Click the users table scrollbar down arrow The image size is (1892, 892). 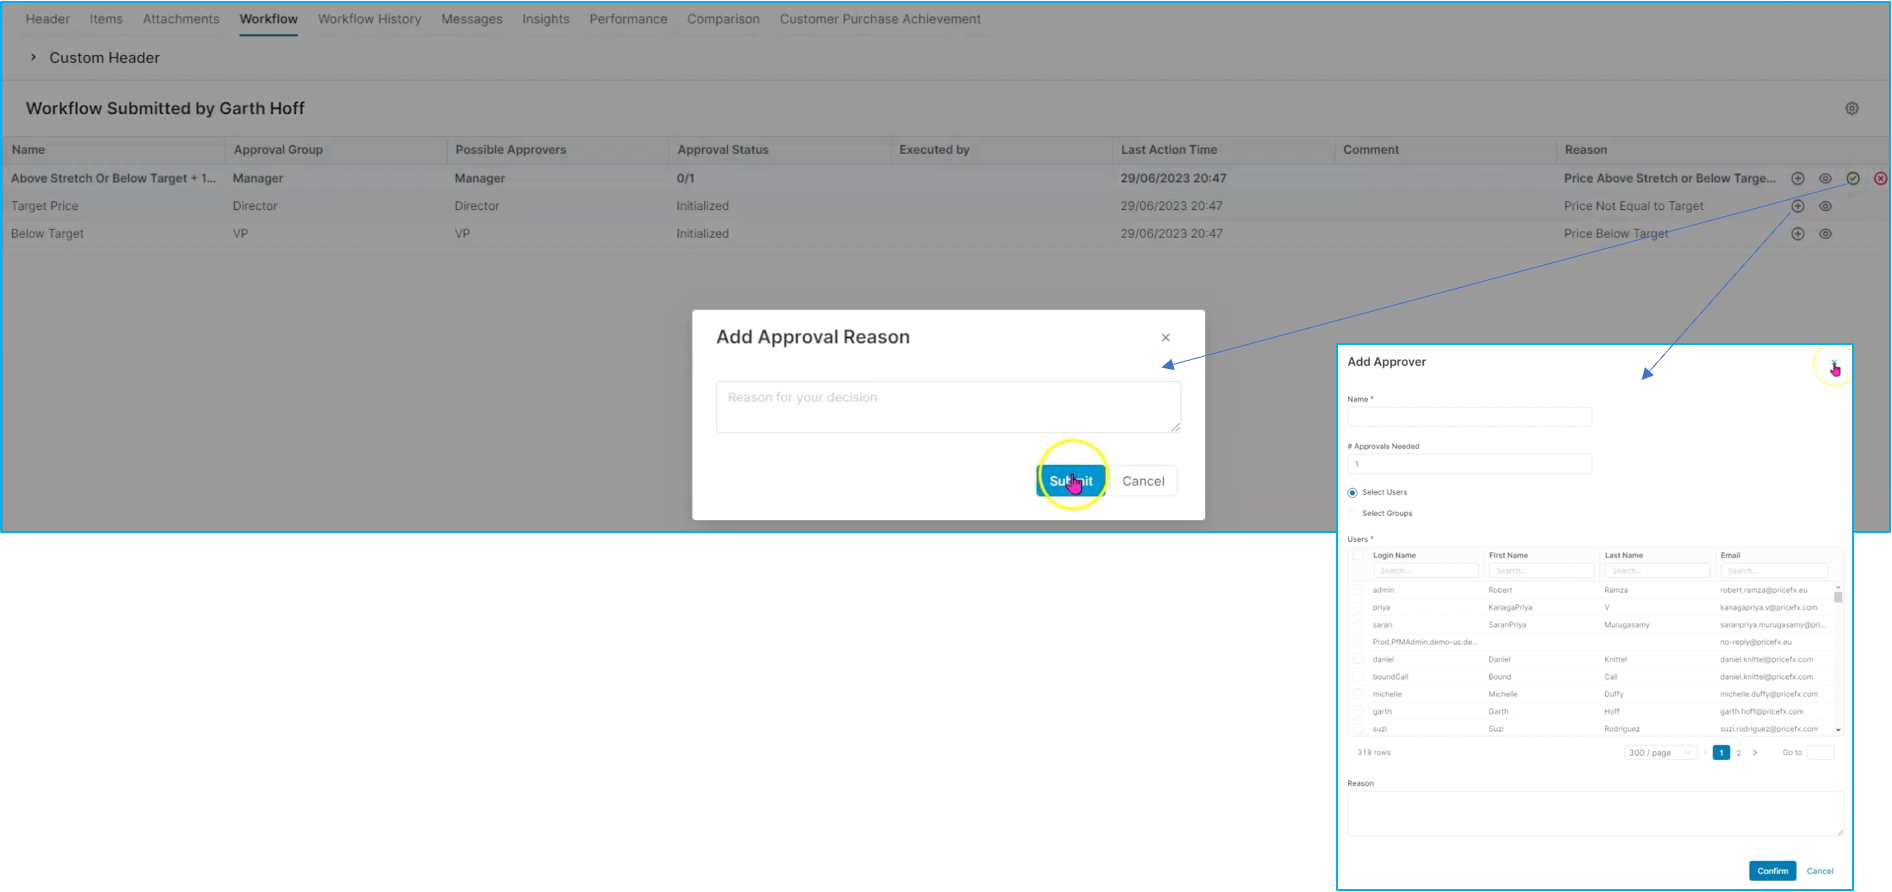[x=1838, y=730]
